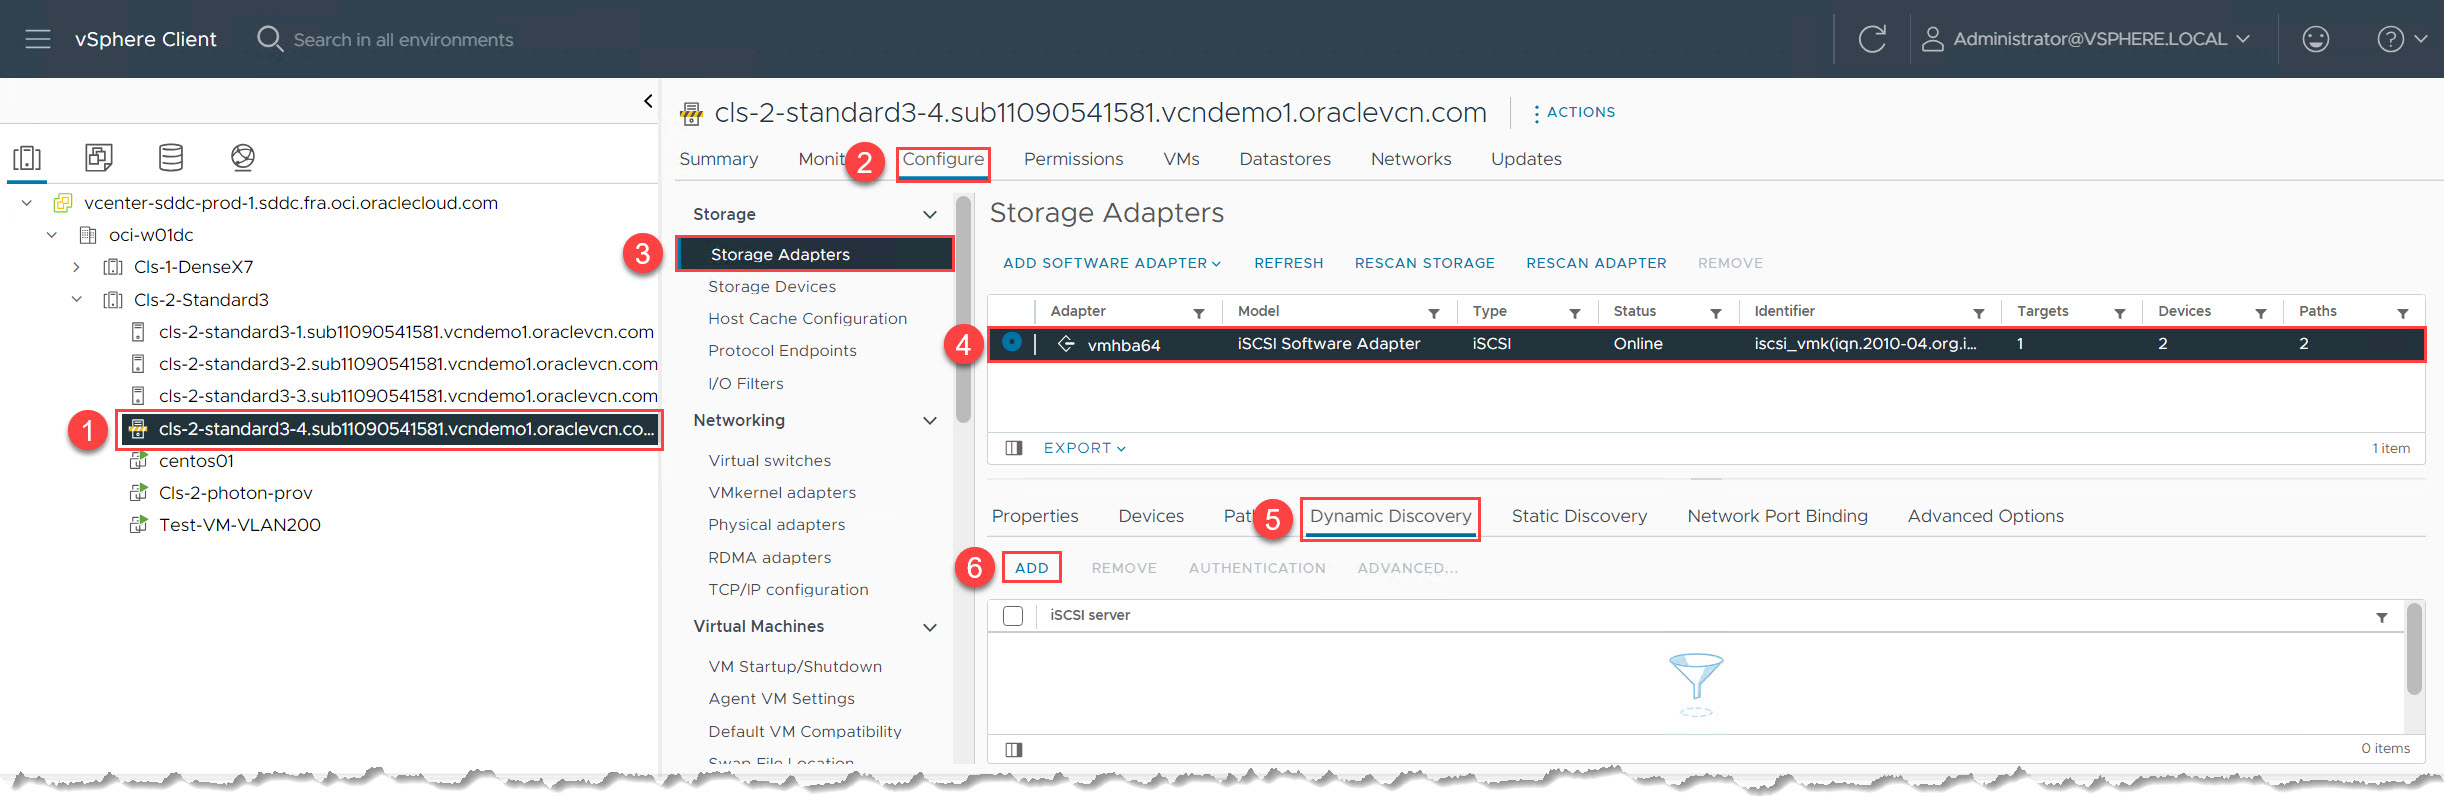This screenshot has width=2444, height=796.
Task: Check the iSCSI server select-all checkbox
Action: [1013, 616]
